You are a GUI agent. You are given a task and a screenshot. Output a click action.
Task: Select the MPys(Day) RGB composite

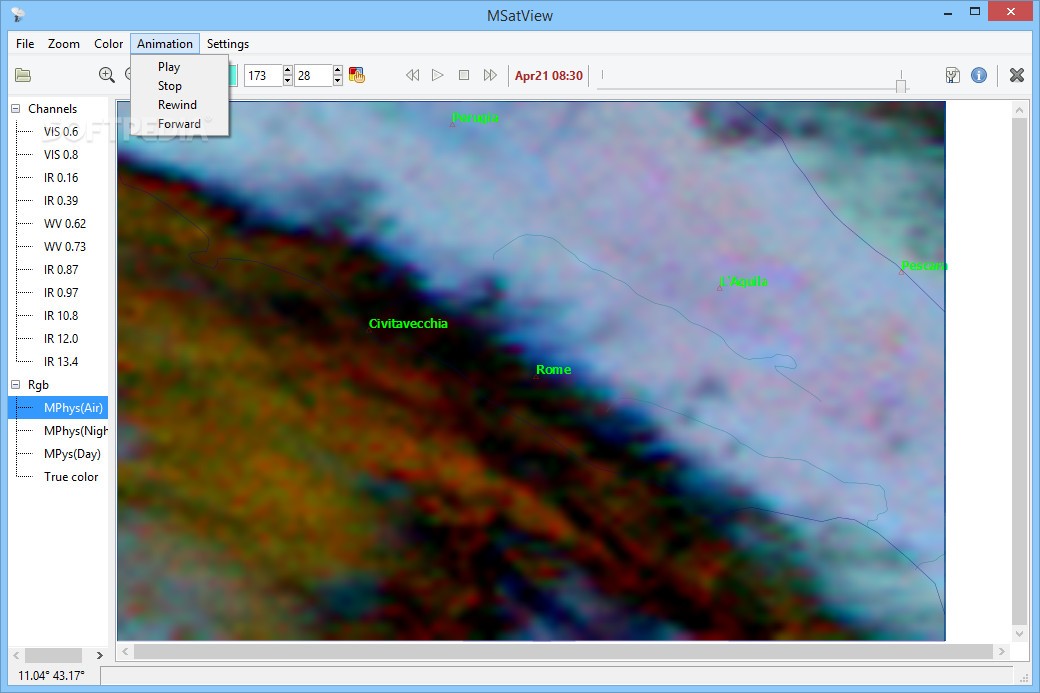click(x=72, y=454)
